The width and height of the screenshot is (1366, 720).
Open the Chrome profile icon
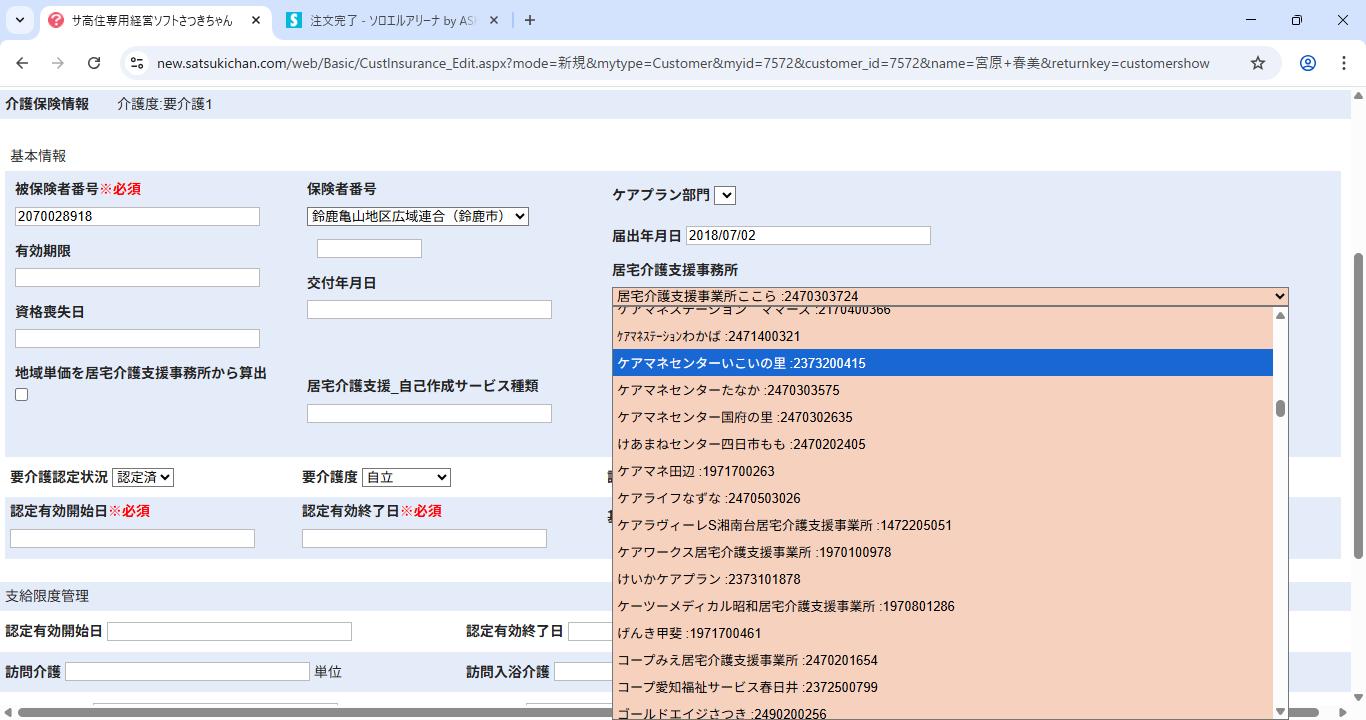point(1308,63)
